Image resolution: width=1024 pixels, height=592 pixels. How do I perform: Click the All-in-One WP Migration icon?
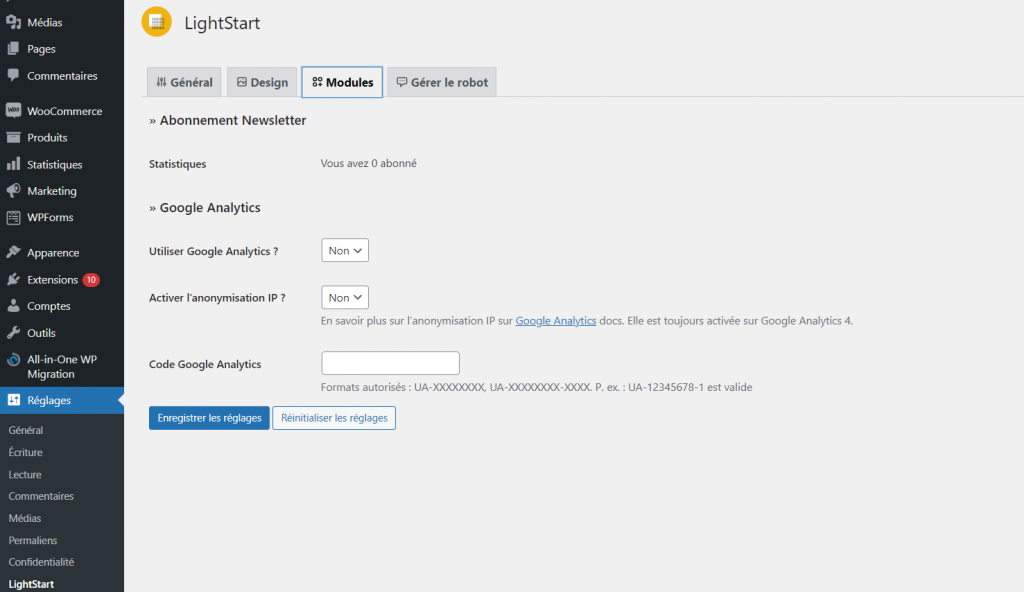click(14, 360)
